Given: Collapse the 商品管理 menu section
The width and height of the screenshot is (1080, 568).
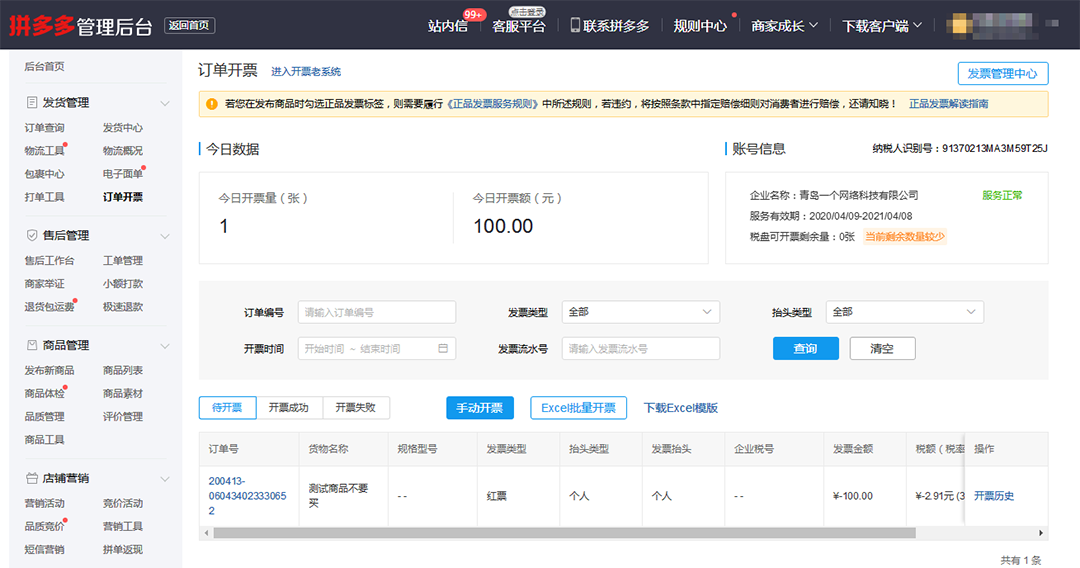Looking at the screenshot, I should pyautogui.click(x=165, y=346).
